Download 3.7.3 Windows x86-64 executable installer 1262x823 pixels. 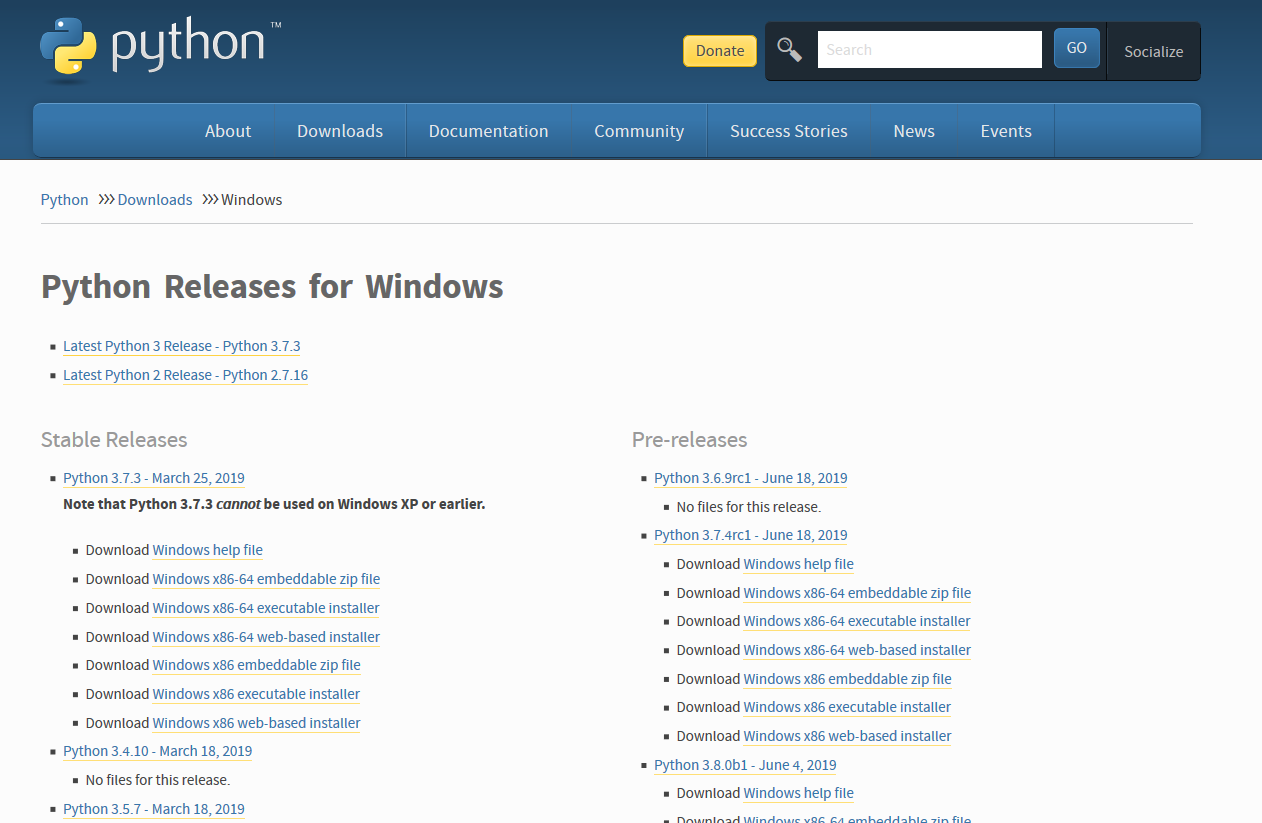coord(266,608)
